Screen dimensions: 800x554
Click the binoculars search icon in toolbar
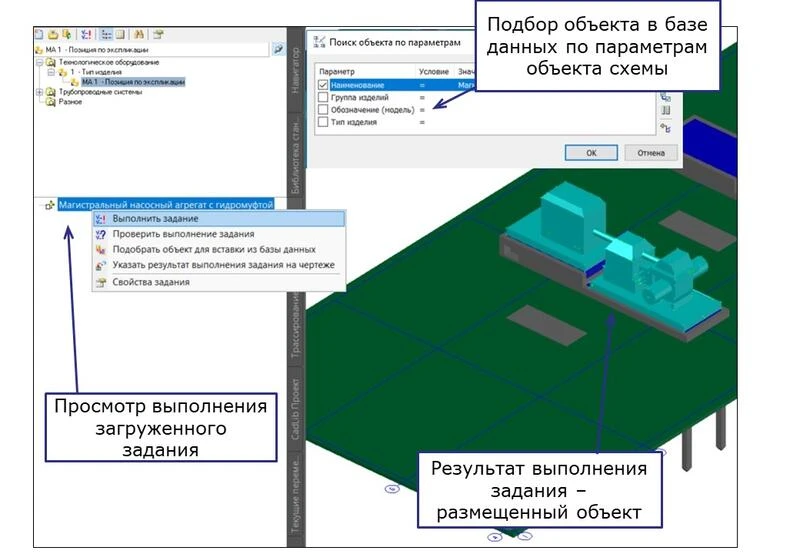(138, 32)
